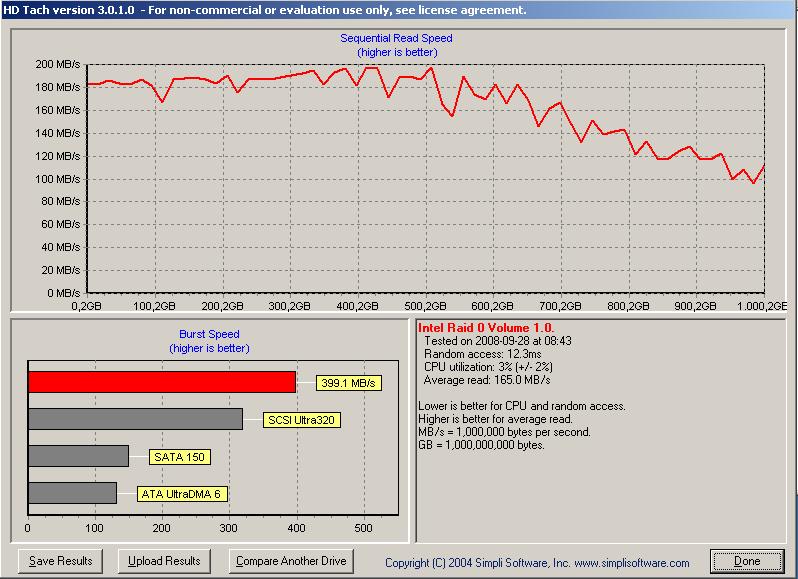Click the Burst Speed chart title
The height and width of the screenshot is (579, 798).
[x=209, y=334]
